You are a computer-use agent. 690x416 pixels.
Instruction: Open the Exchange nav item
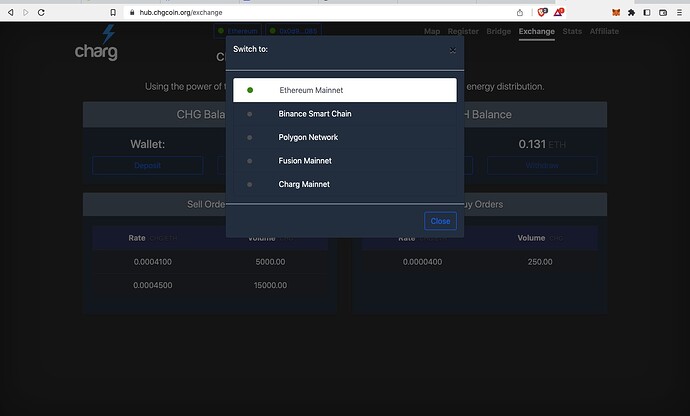point(536,31)
